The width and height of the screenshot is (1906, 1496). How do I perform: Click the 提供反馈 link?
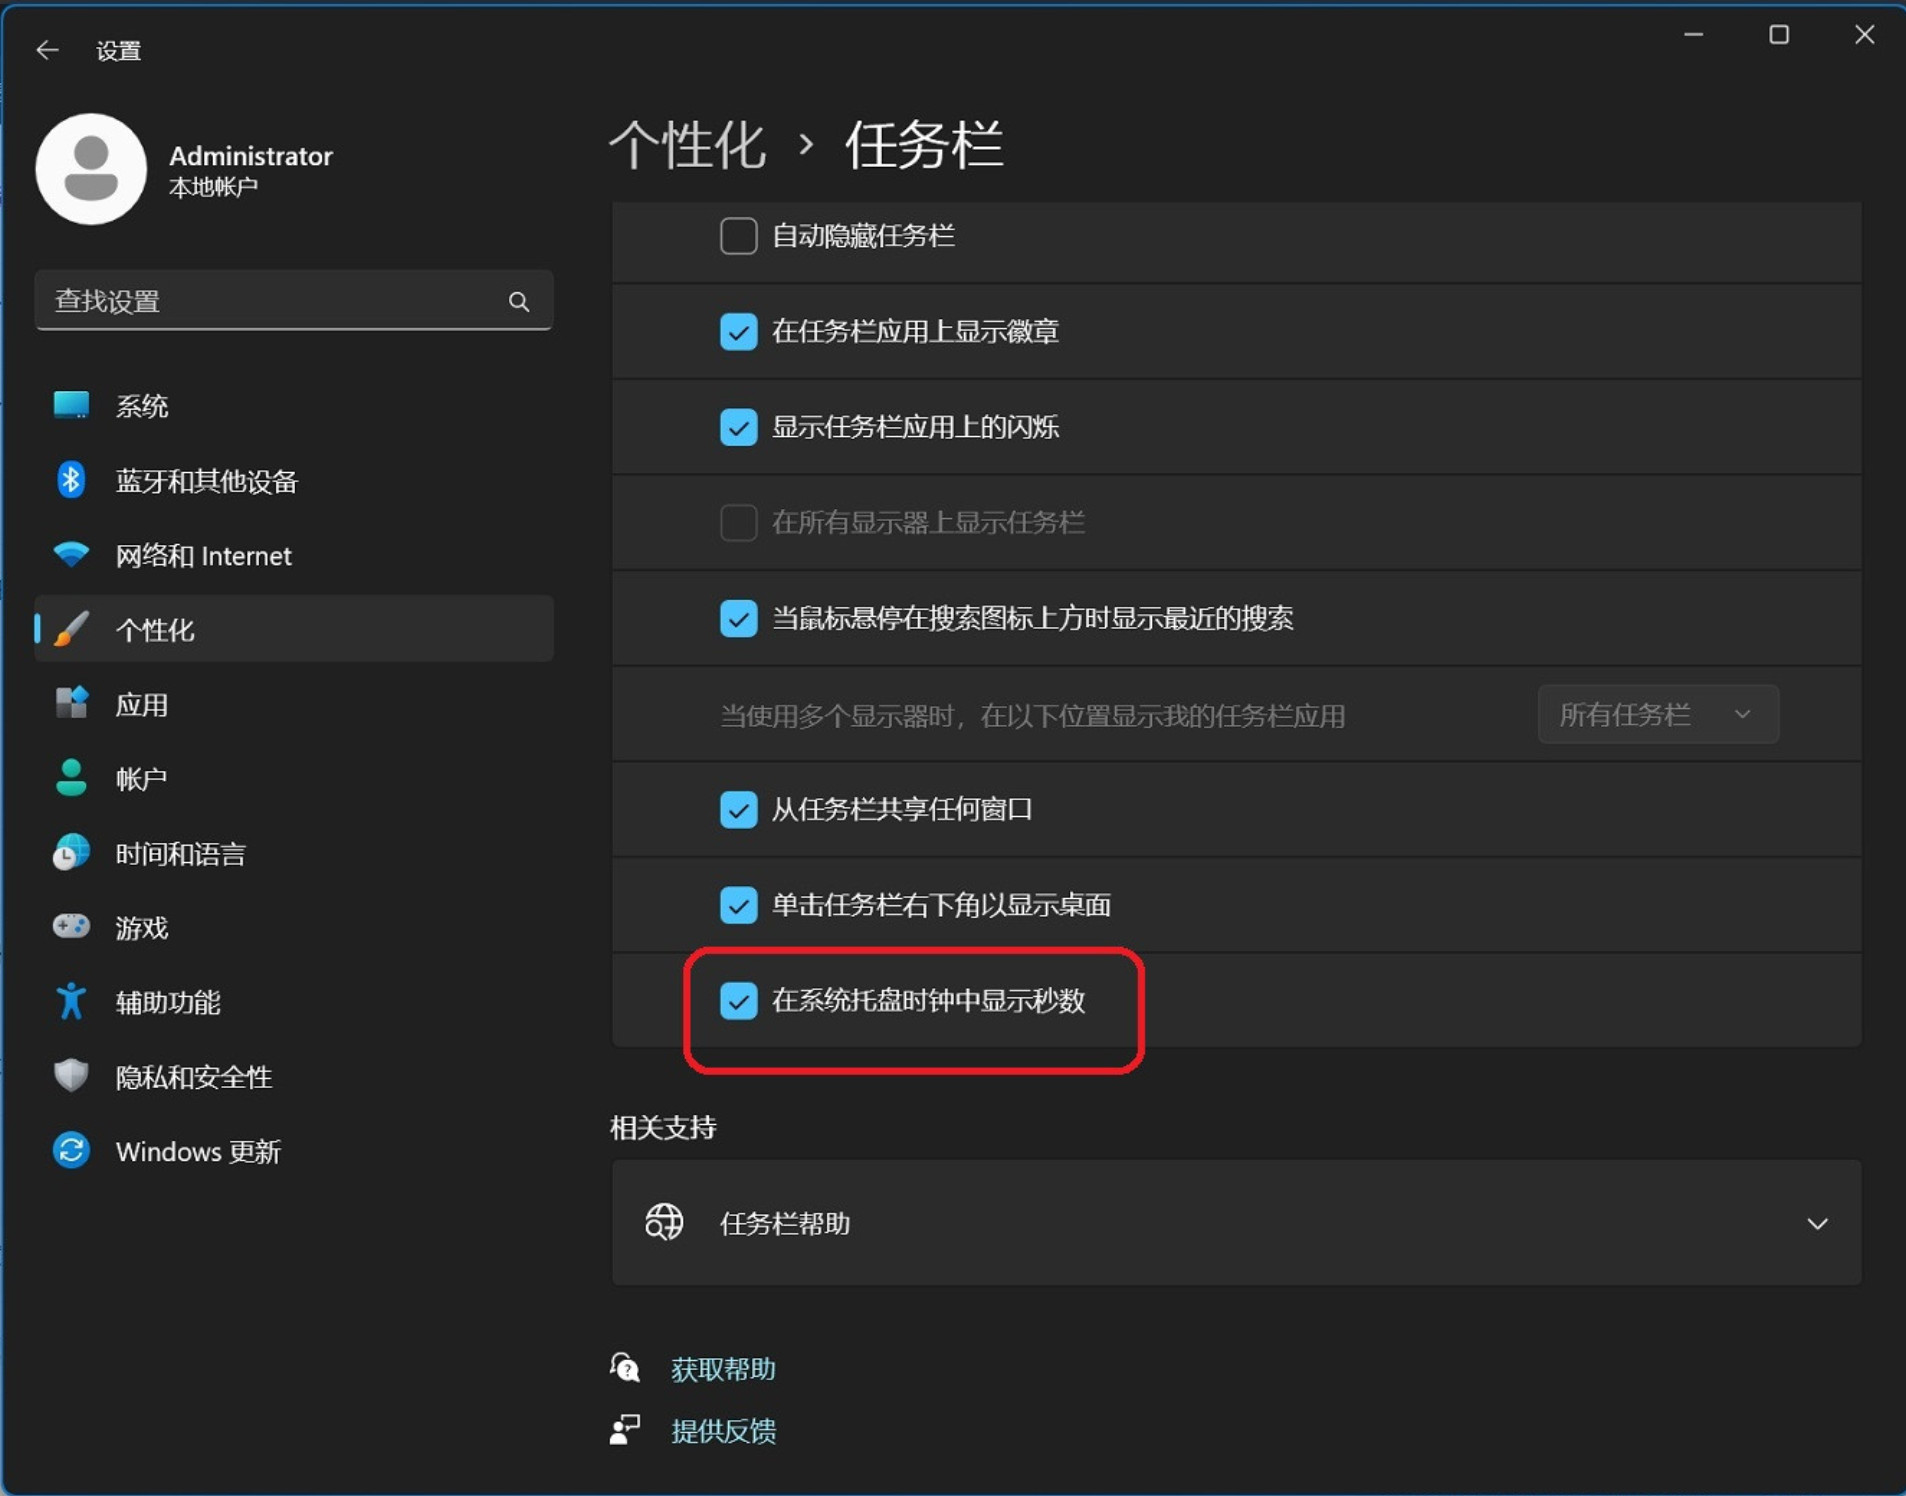[723, 1430]
